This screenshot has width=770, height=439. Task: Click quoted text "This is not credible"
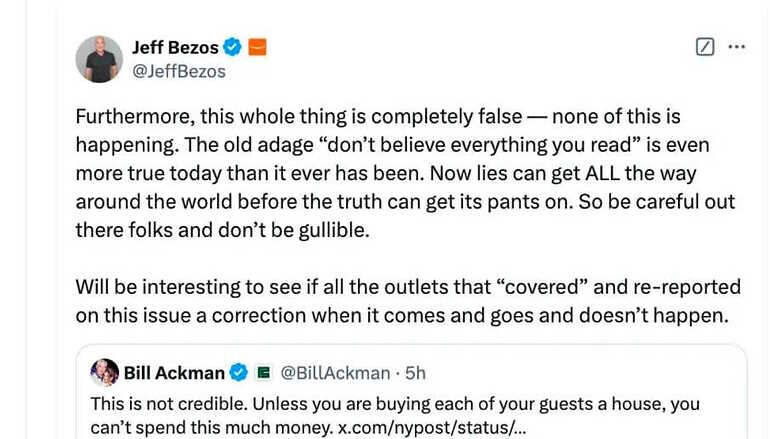pyautogui.click(x=169, y=404)
